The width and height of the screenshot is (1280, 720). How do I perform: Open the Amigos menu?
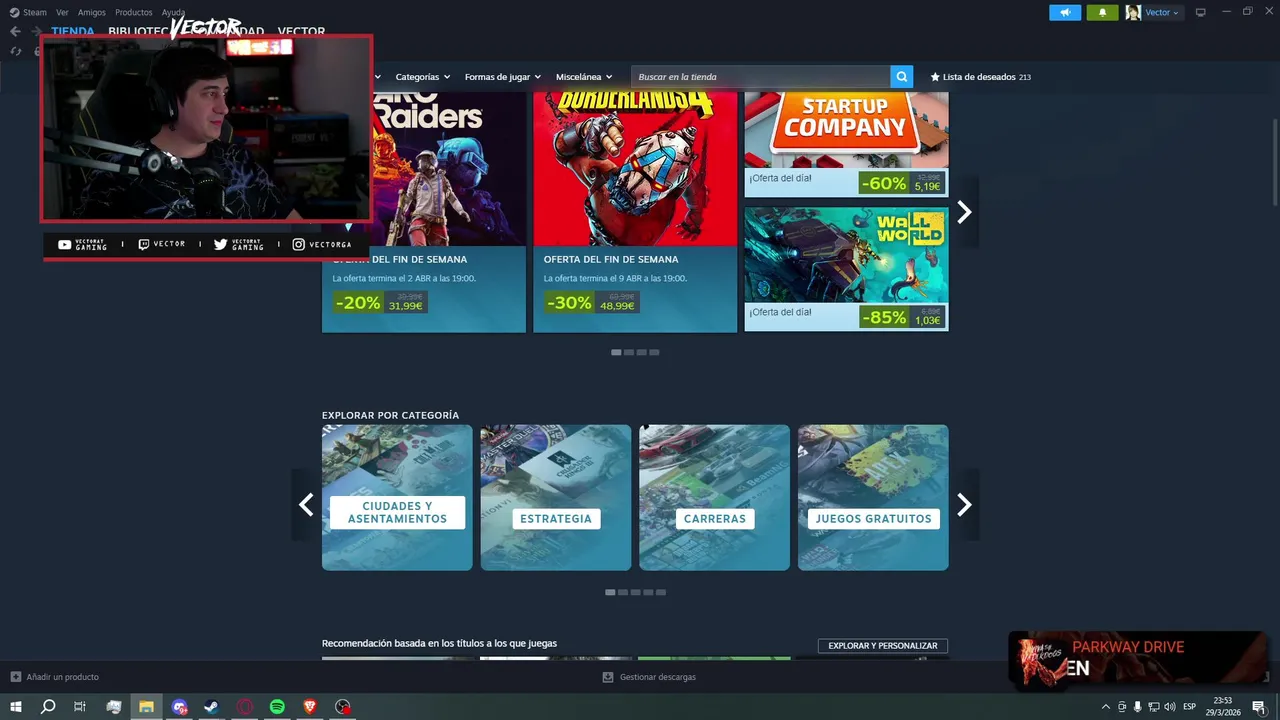tap(92, 12)
